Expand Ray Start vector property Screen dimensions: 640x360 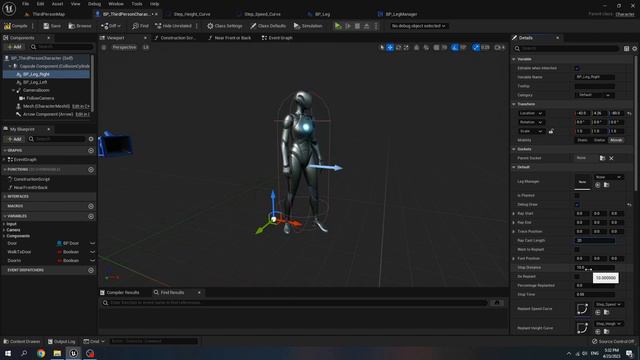514,213
